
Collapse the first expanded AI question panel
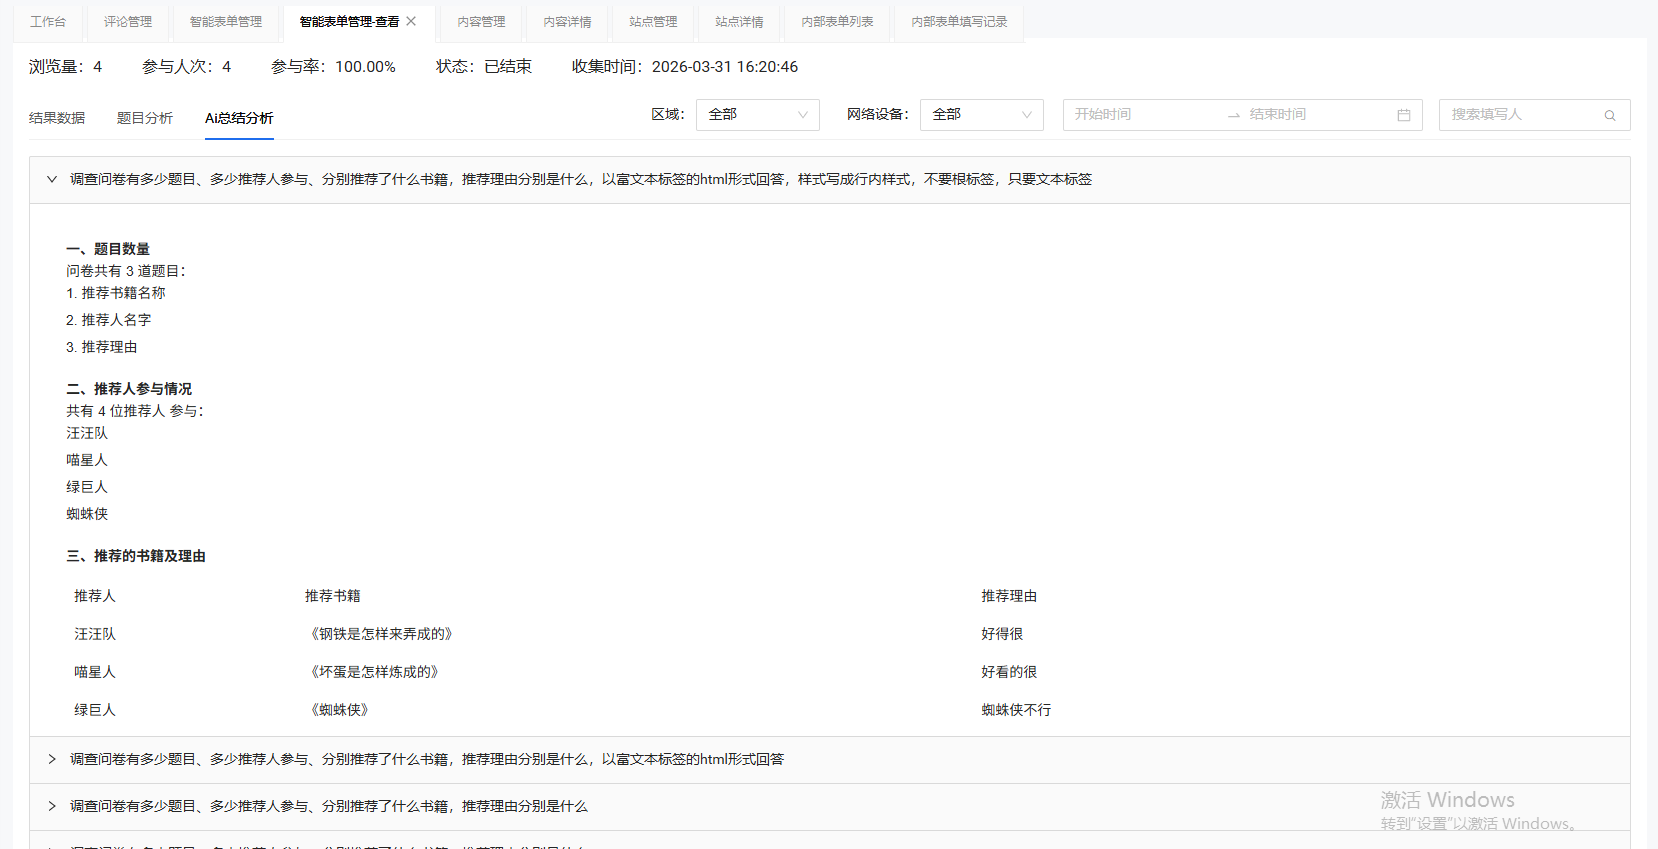(52, 180)
